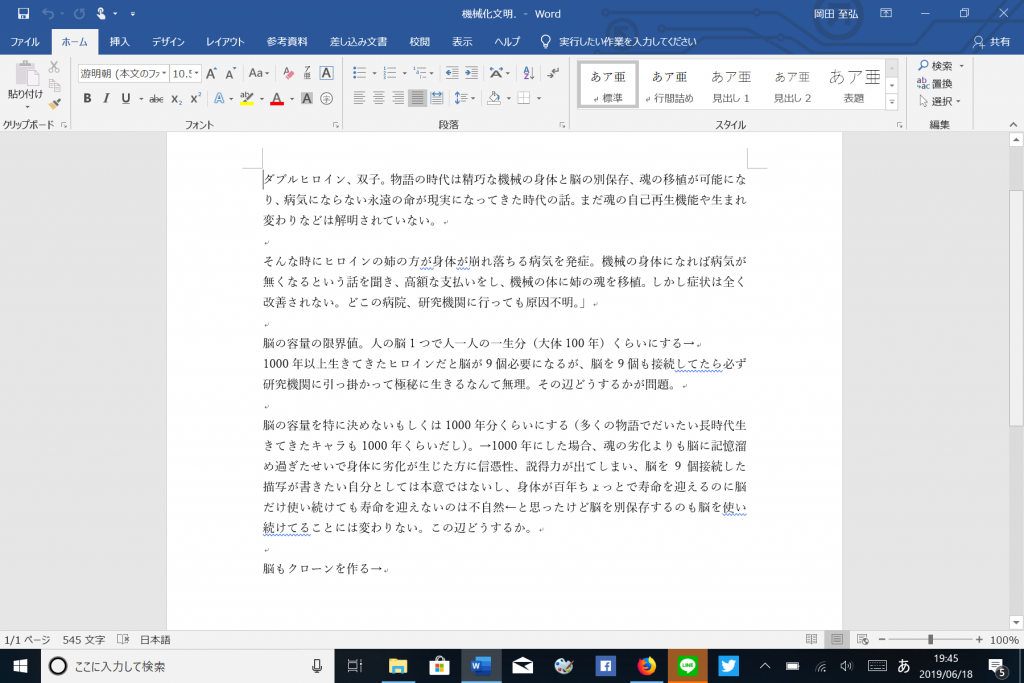Align paragraph text to the left
The image size is (1024, 683).
[359, 99]
